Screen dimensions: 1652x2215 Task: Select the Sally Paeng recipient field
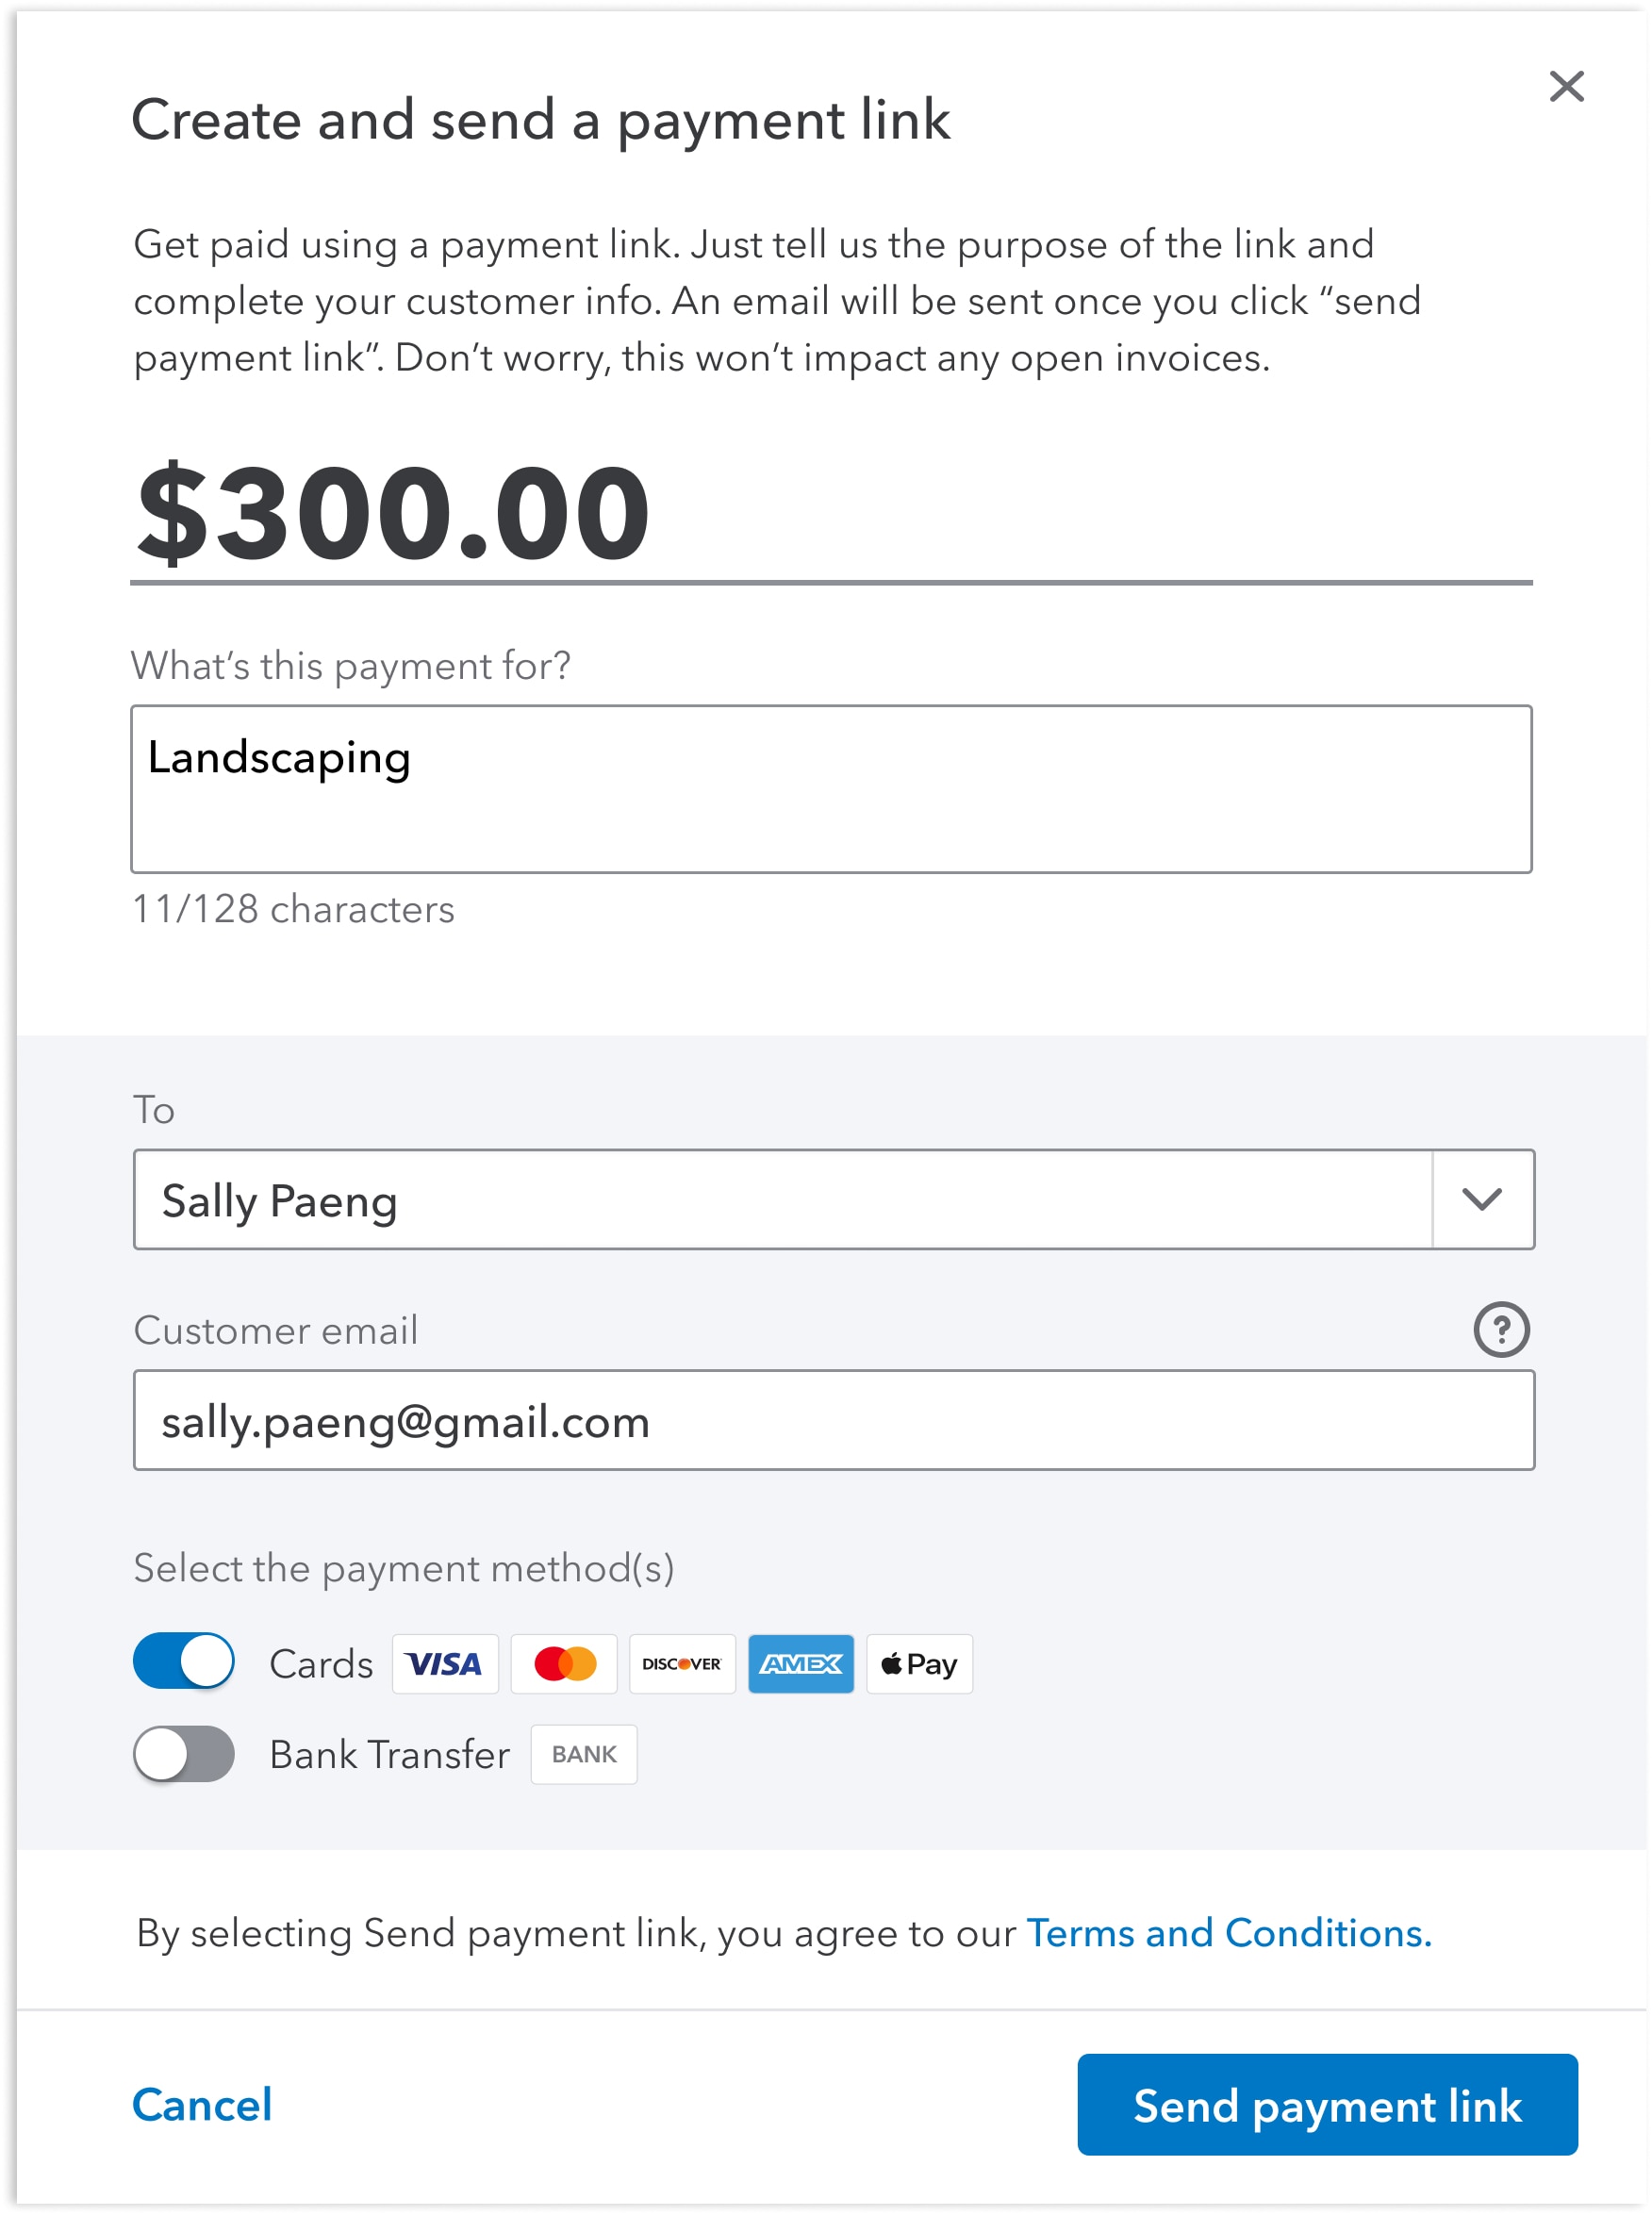[x=783, y=1199]
